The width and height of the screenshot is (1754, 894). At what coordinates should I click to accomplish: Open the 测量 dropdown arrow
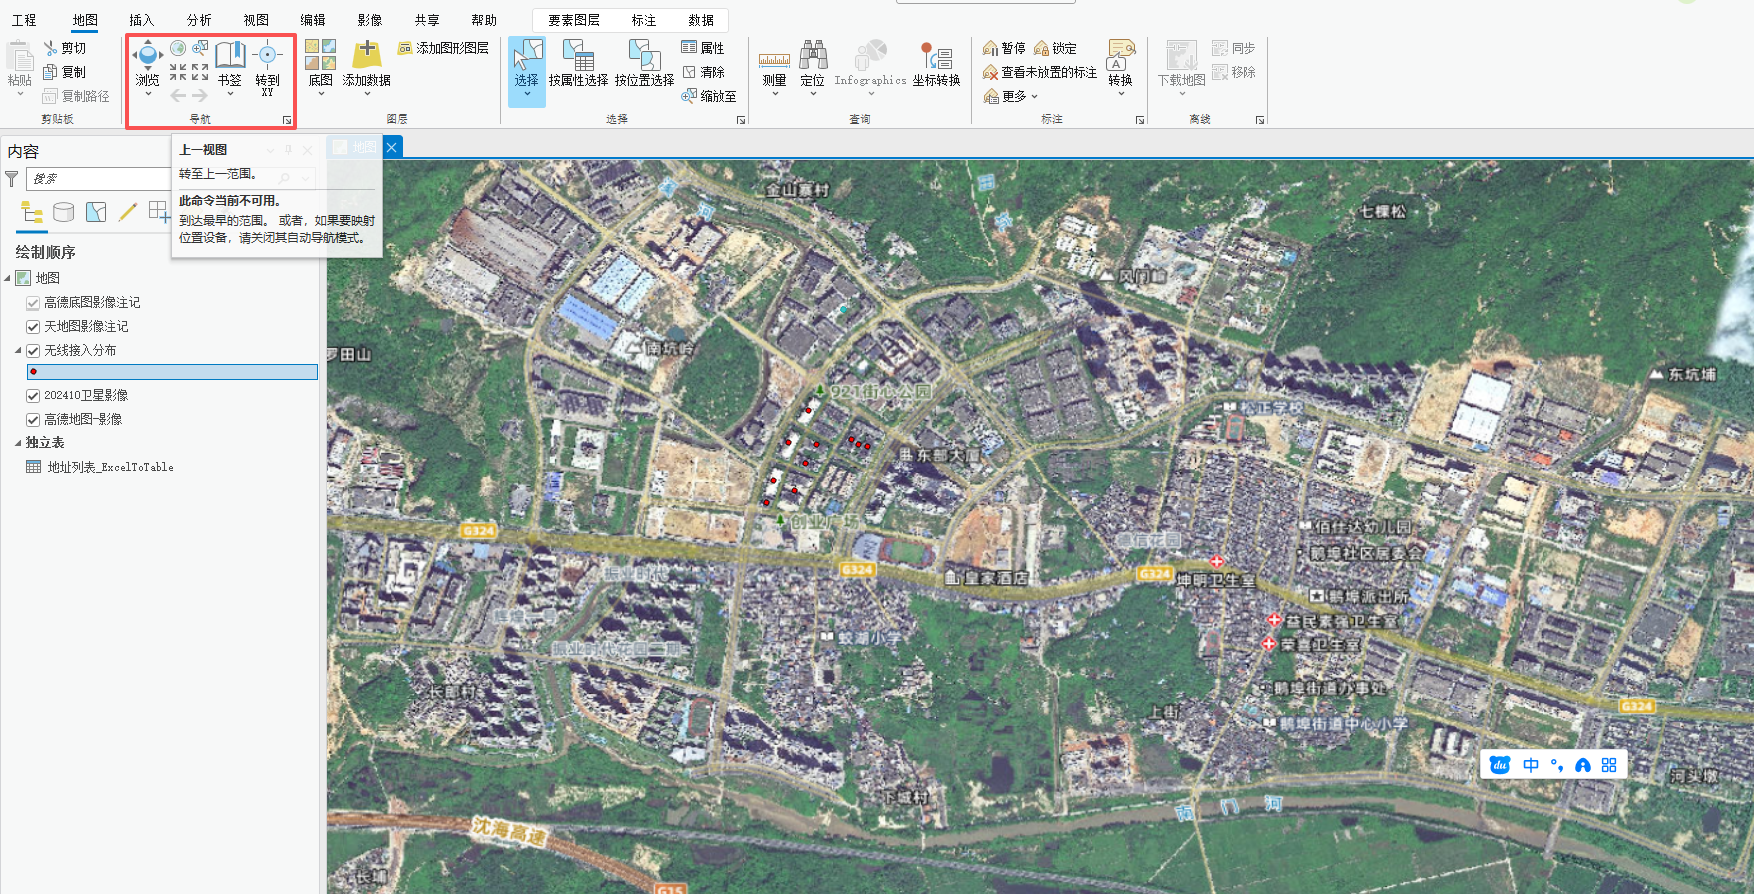tap(774, 94)
